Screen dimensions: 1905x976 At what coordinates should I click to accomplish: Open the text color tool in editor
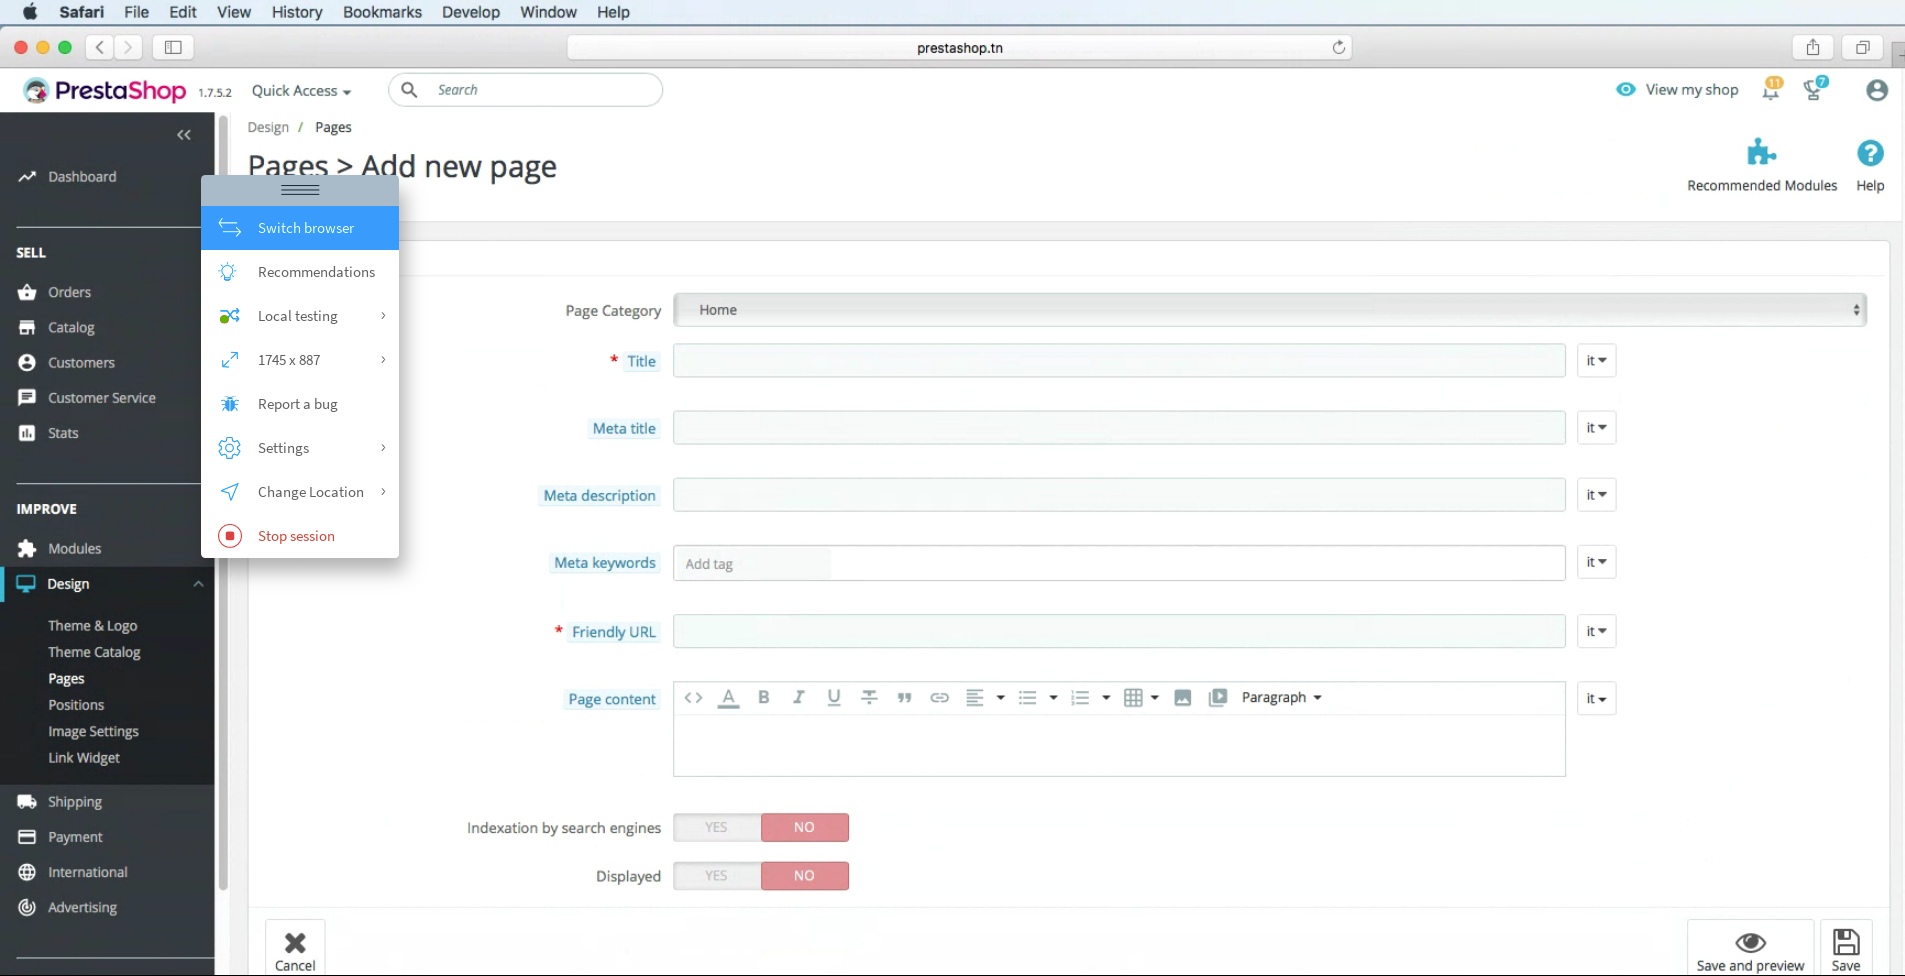pos(729,698)
